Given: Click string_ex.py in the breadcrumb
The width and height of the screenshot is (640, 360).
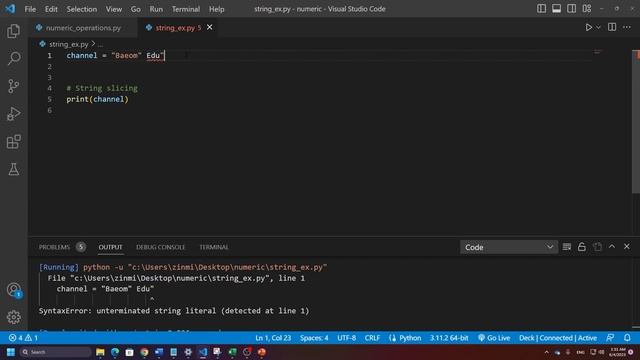Looking at the screenshot, I should point(68,44).
